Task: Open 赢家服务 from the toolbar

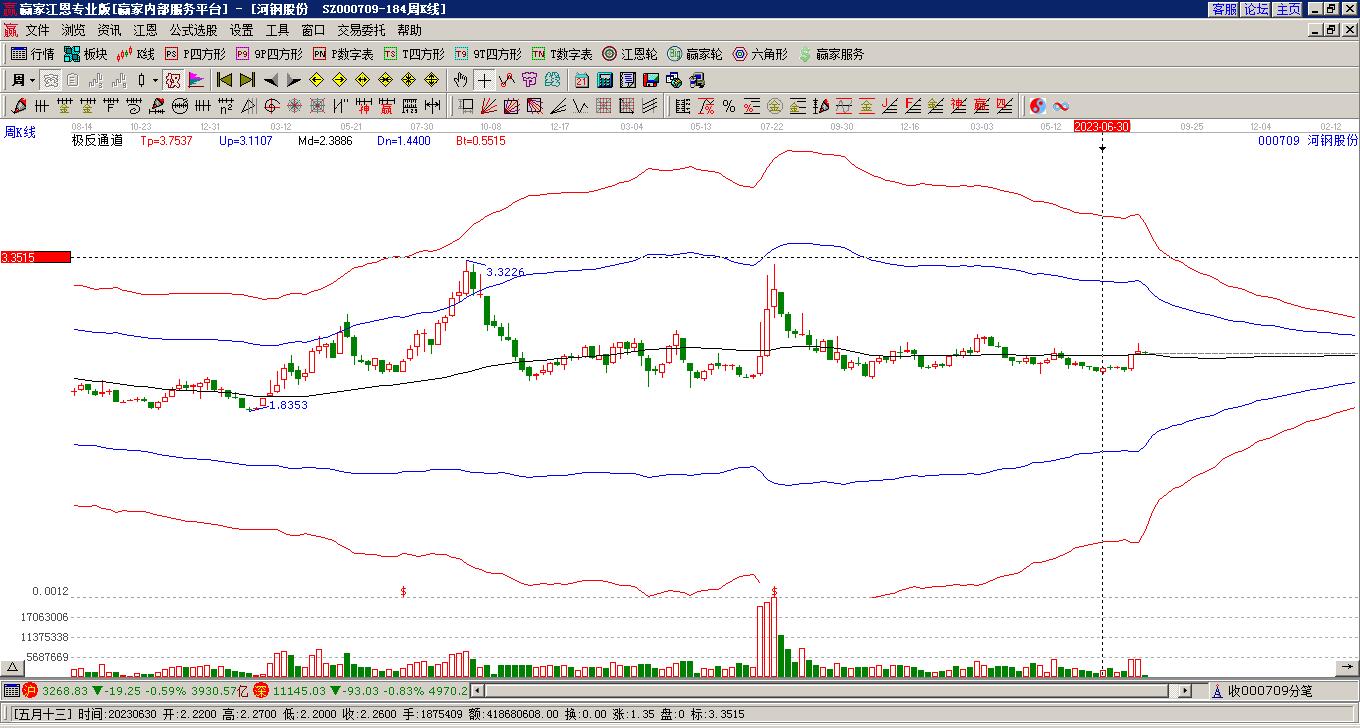Action: click(x=831, y=54)
